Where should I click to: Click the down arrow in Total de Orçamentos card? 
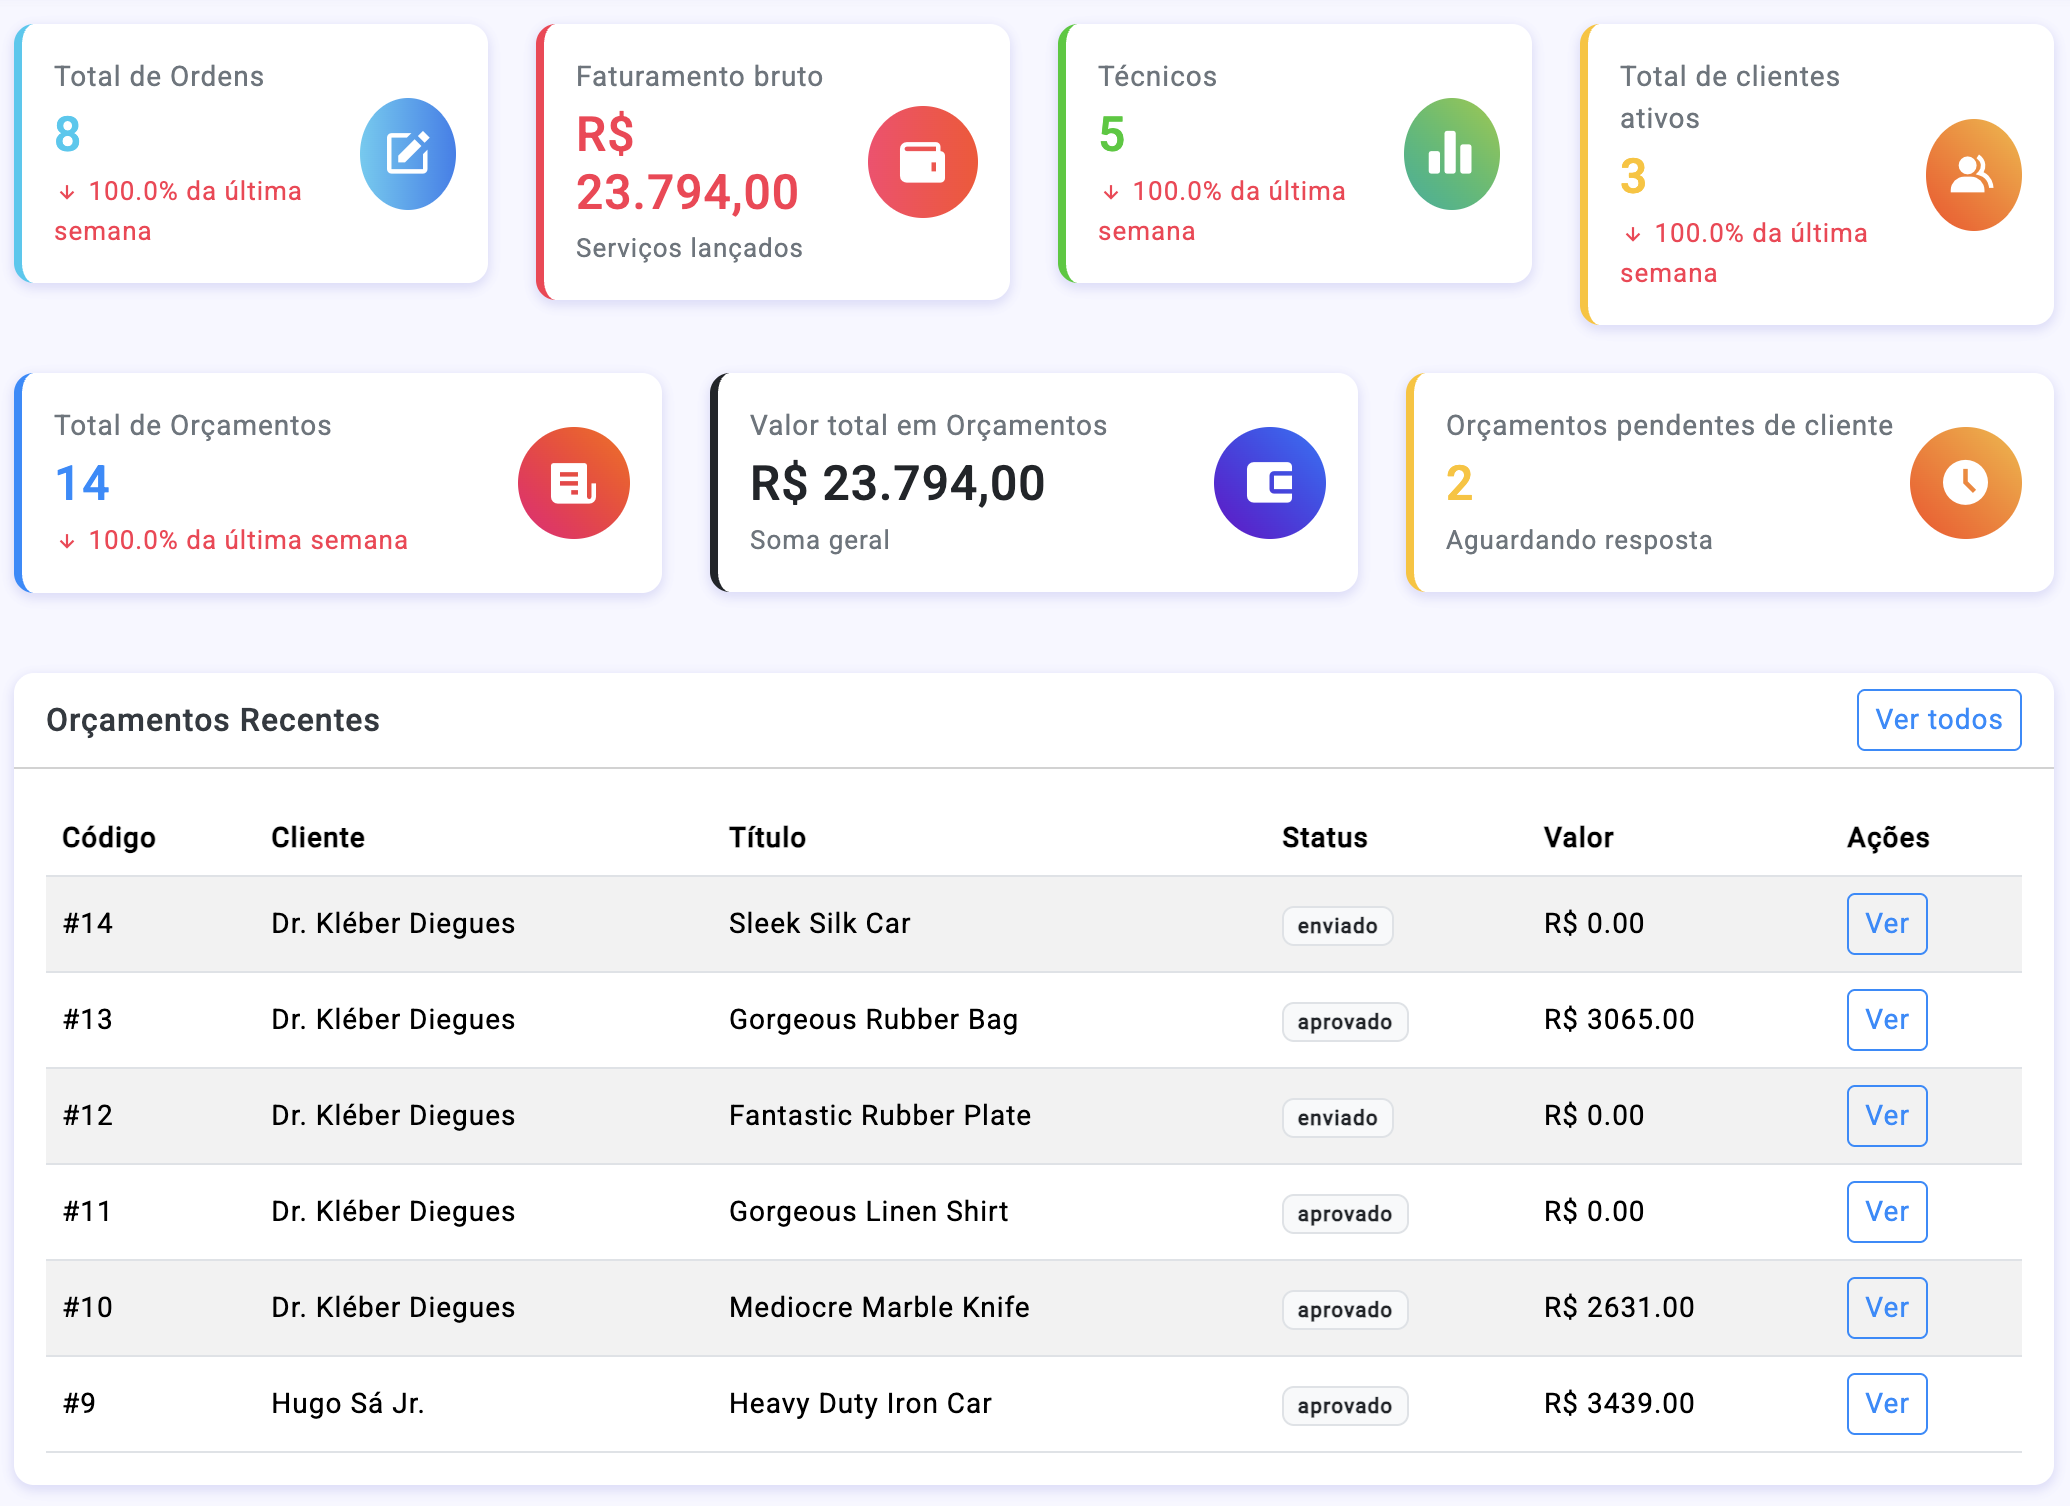67,541
